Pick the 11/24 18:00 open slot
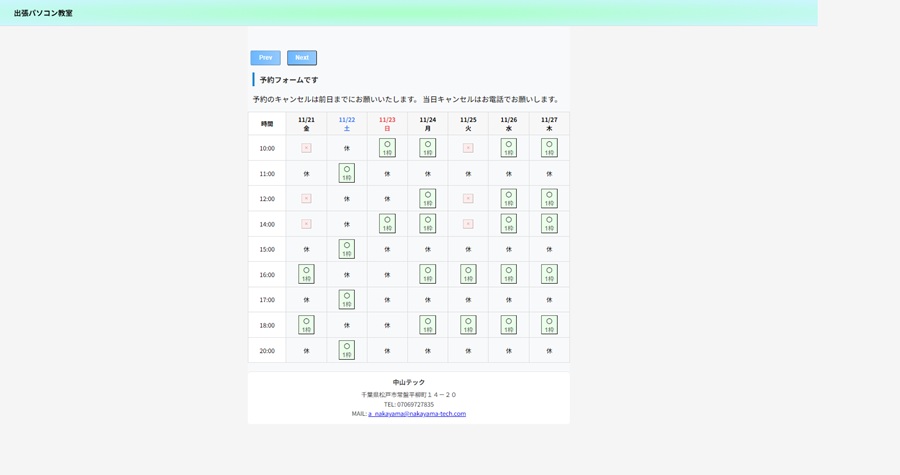This screenshot has height=475, width=900. (428, 325)
